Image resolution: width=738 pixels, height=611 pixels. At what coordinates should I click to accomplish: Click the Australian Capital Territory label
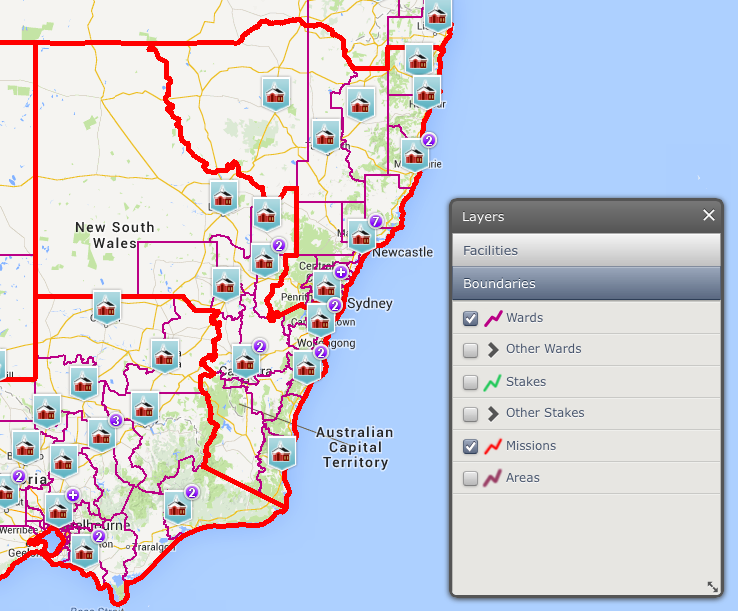(355, 447)
